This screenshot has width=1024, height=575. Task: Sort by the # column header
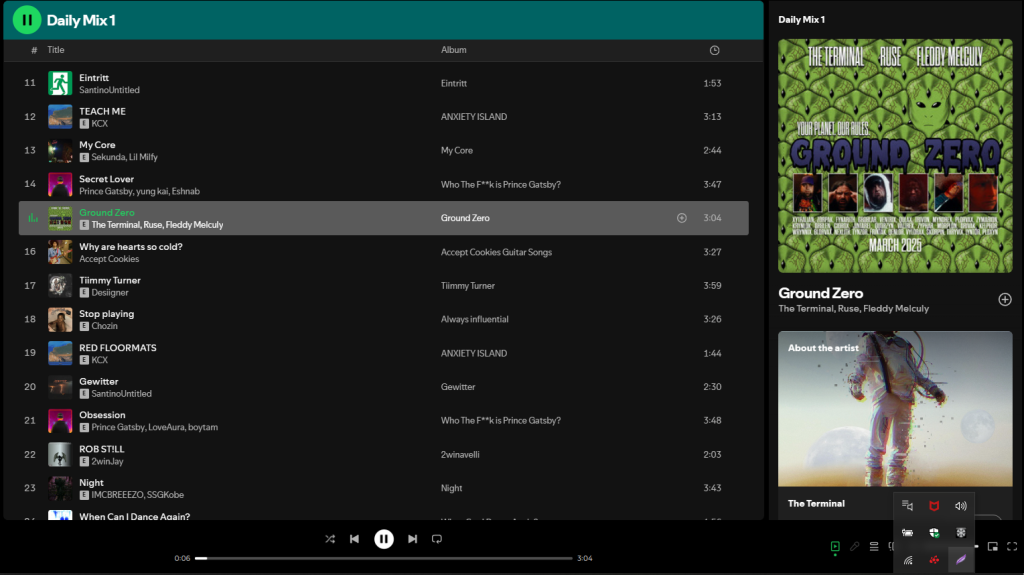pos(34,50)
